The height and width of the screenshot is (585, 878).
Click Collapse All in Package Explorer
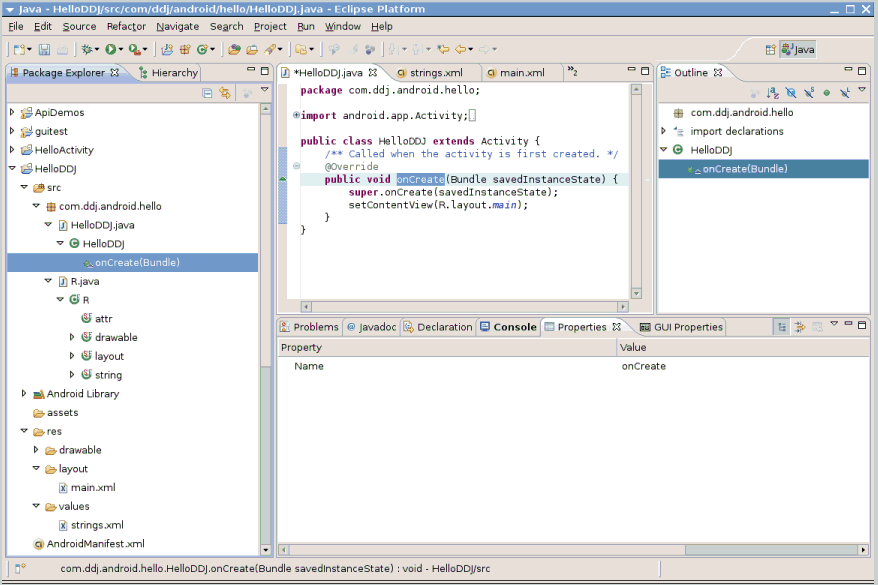(x=208, y=93)
